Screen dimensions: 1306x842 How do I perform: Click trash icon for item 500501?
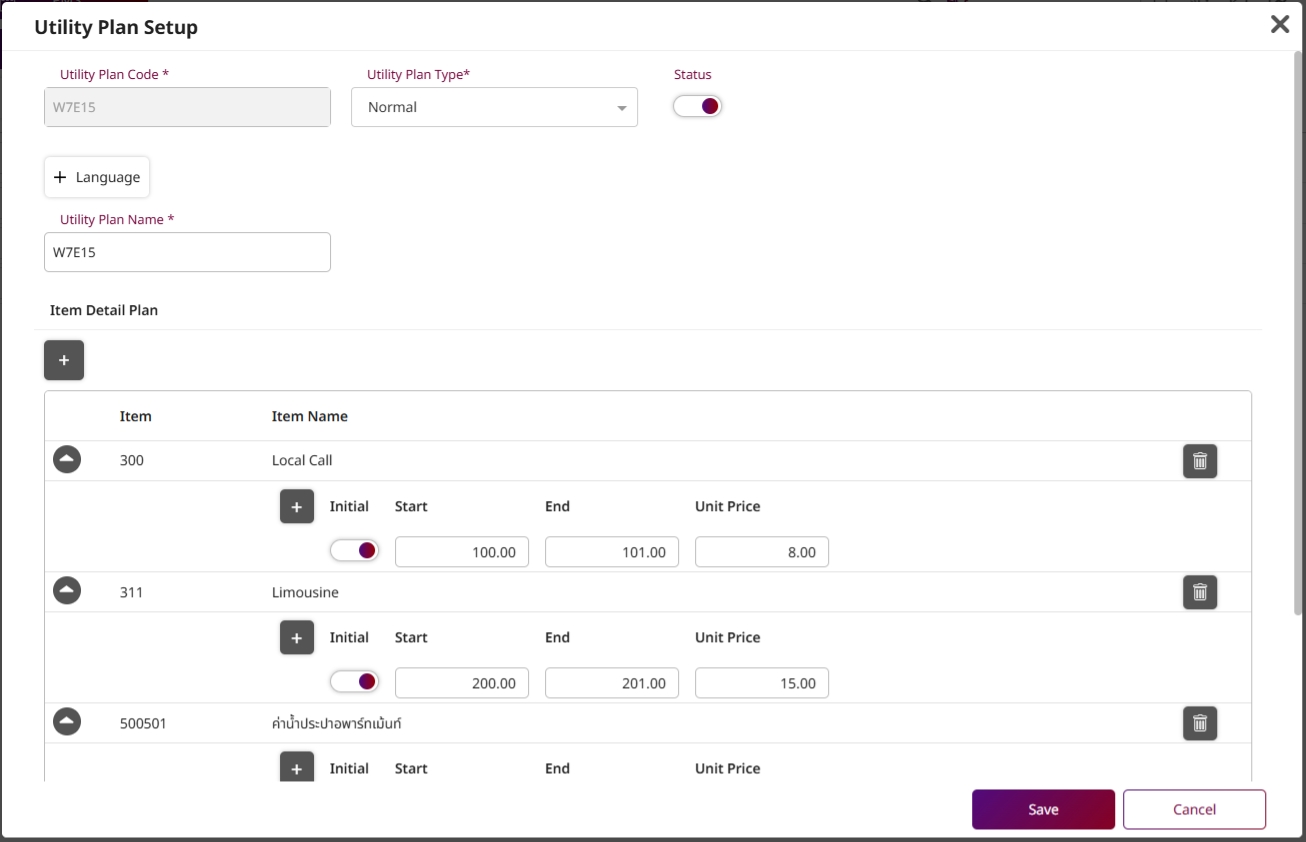[1200, 723]
